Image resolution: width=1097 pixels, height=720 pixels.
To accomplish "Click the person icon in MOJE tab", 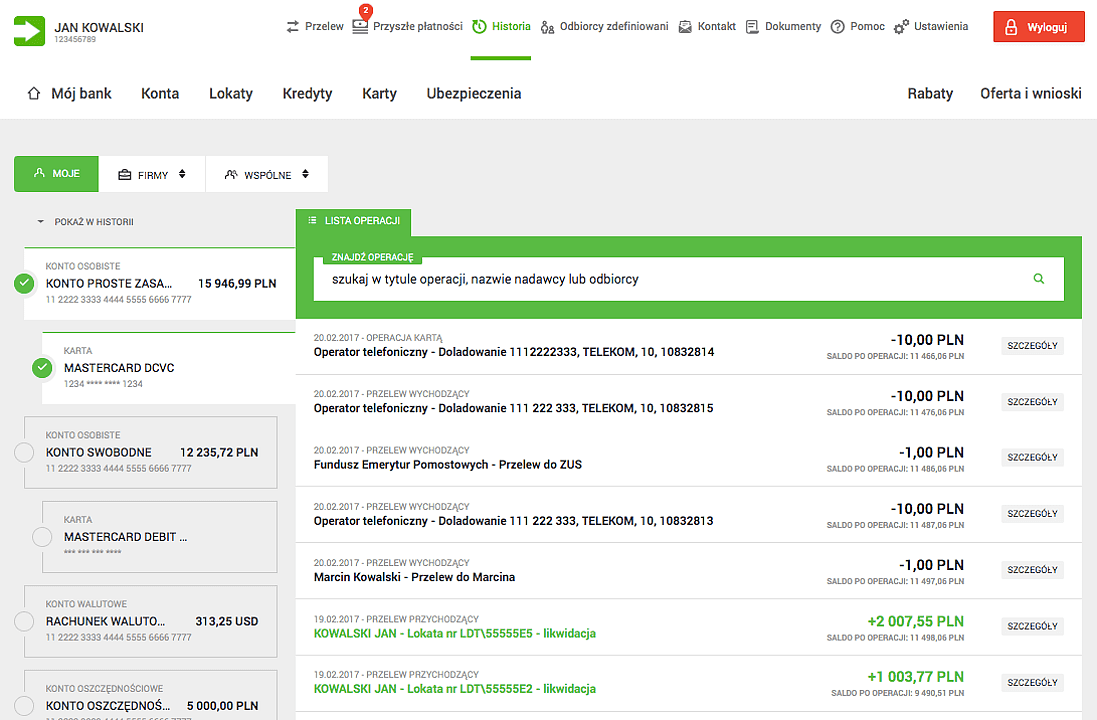I will (39, 173).
